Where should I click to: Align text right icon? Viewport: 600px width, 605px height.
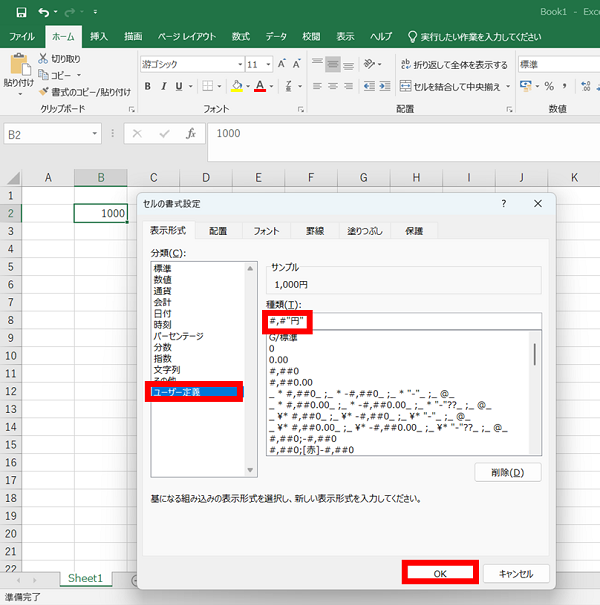click(348, 86)
